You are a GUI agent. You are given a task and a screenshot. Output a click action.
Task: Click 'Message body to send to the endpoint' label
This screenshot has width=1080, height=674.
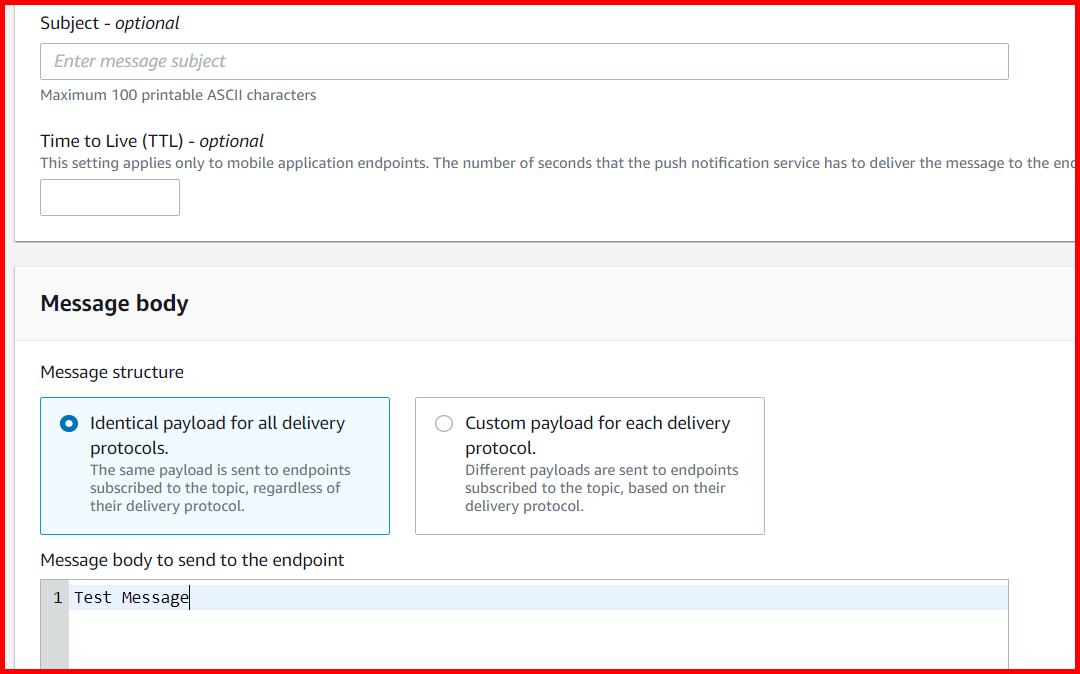click(191, 560)
